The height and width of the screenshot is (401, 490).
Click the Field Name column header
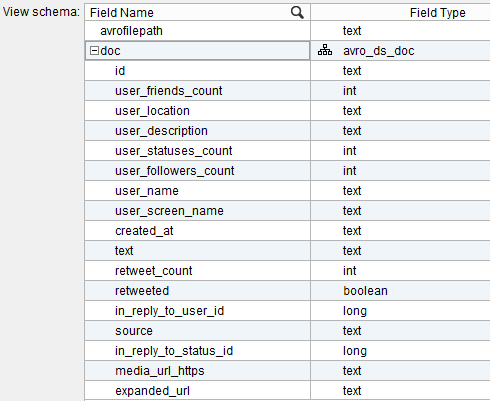197,13
